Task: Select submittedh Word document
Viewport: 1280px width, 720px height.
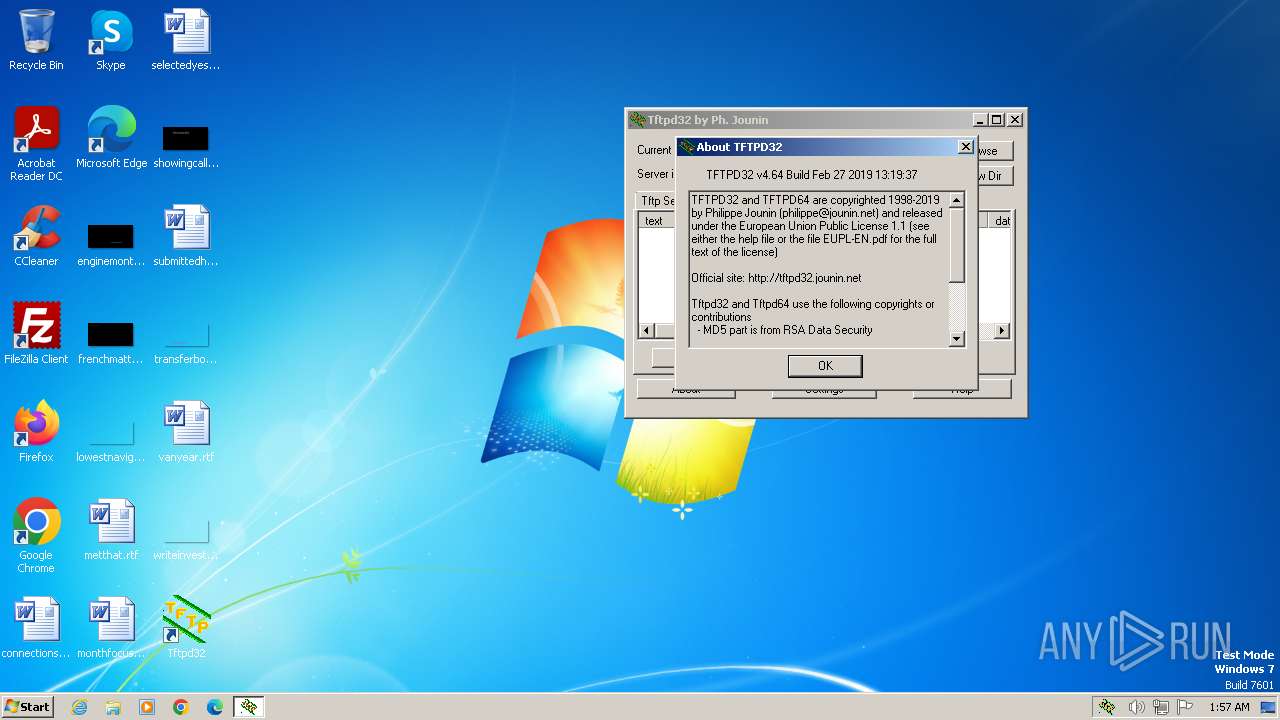Action: click(186, 236)
